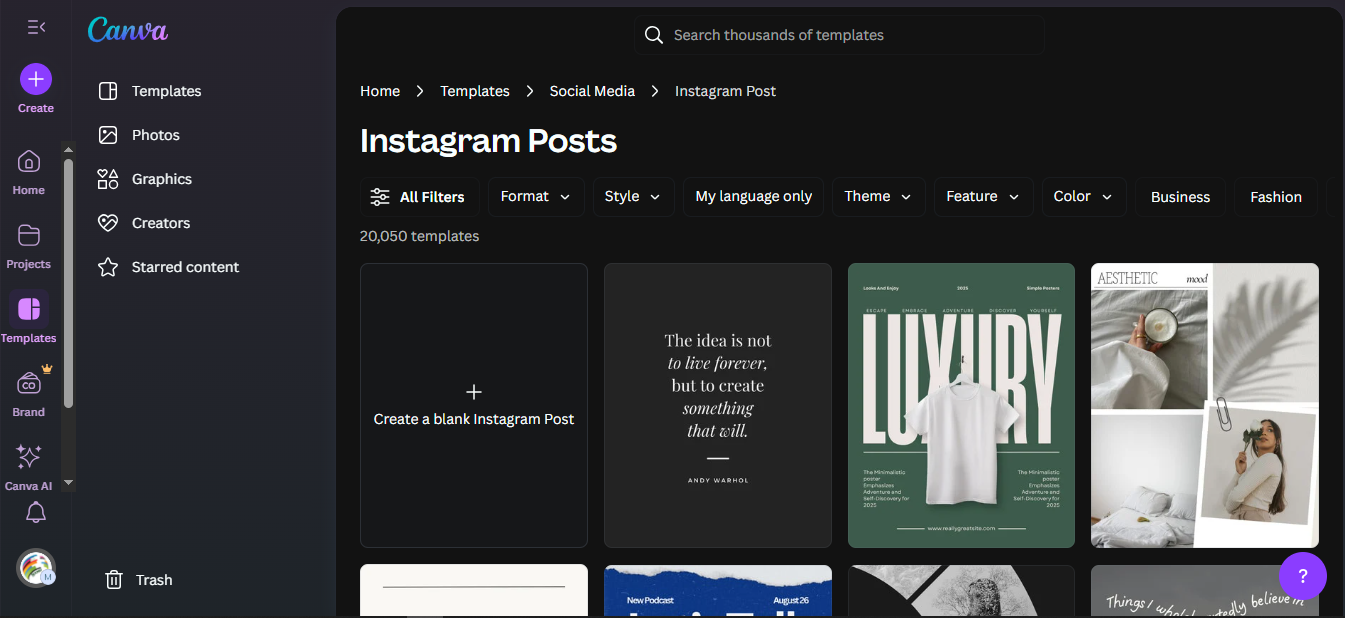Image resolution: width=1345 pixels, height=618 pixels.
Task: Create a blank Instagram Post
Action: point(473,404)
